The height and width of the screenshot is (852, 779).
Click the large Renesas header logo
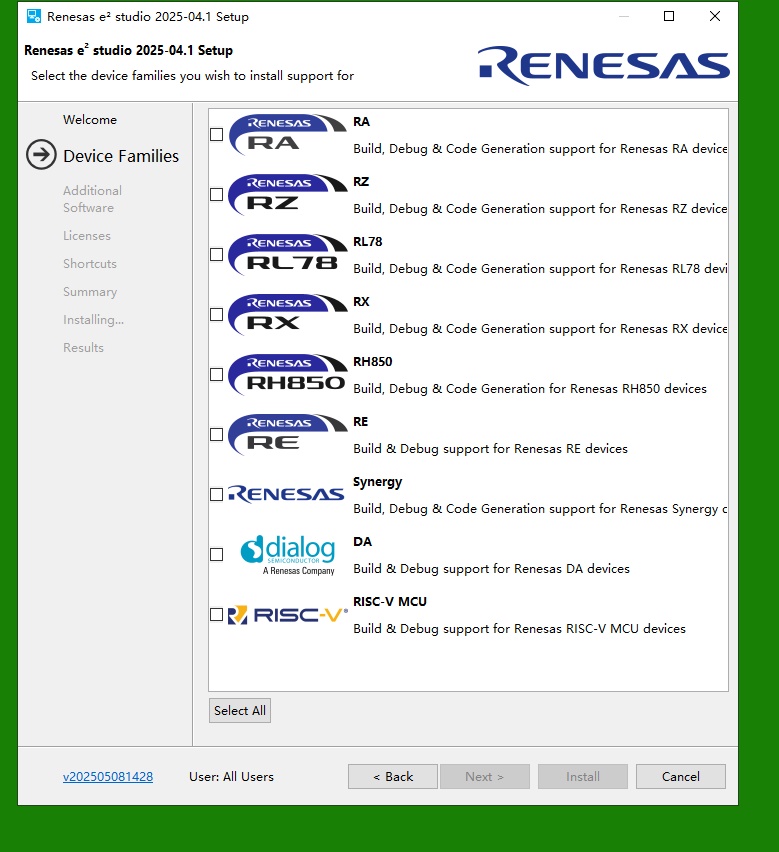604,66
